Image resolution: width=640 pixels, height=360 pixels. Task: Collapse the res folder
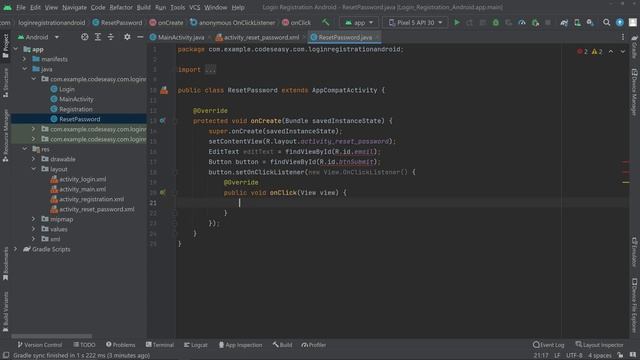[24, 149]
